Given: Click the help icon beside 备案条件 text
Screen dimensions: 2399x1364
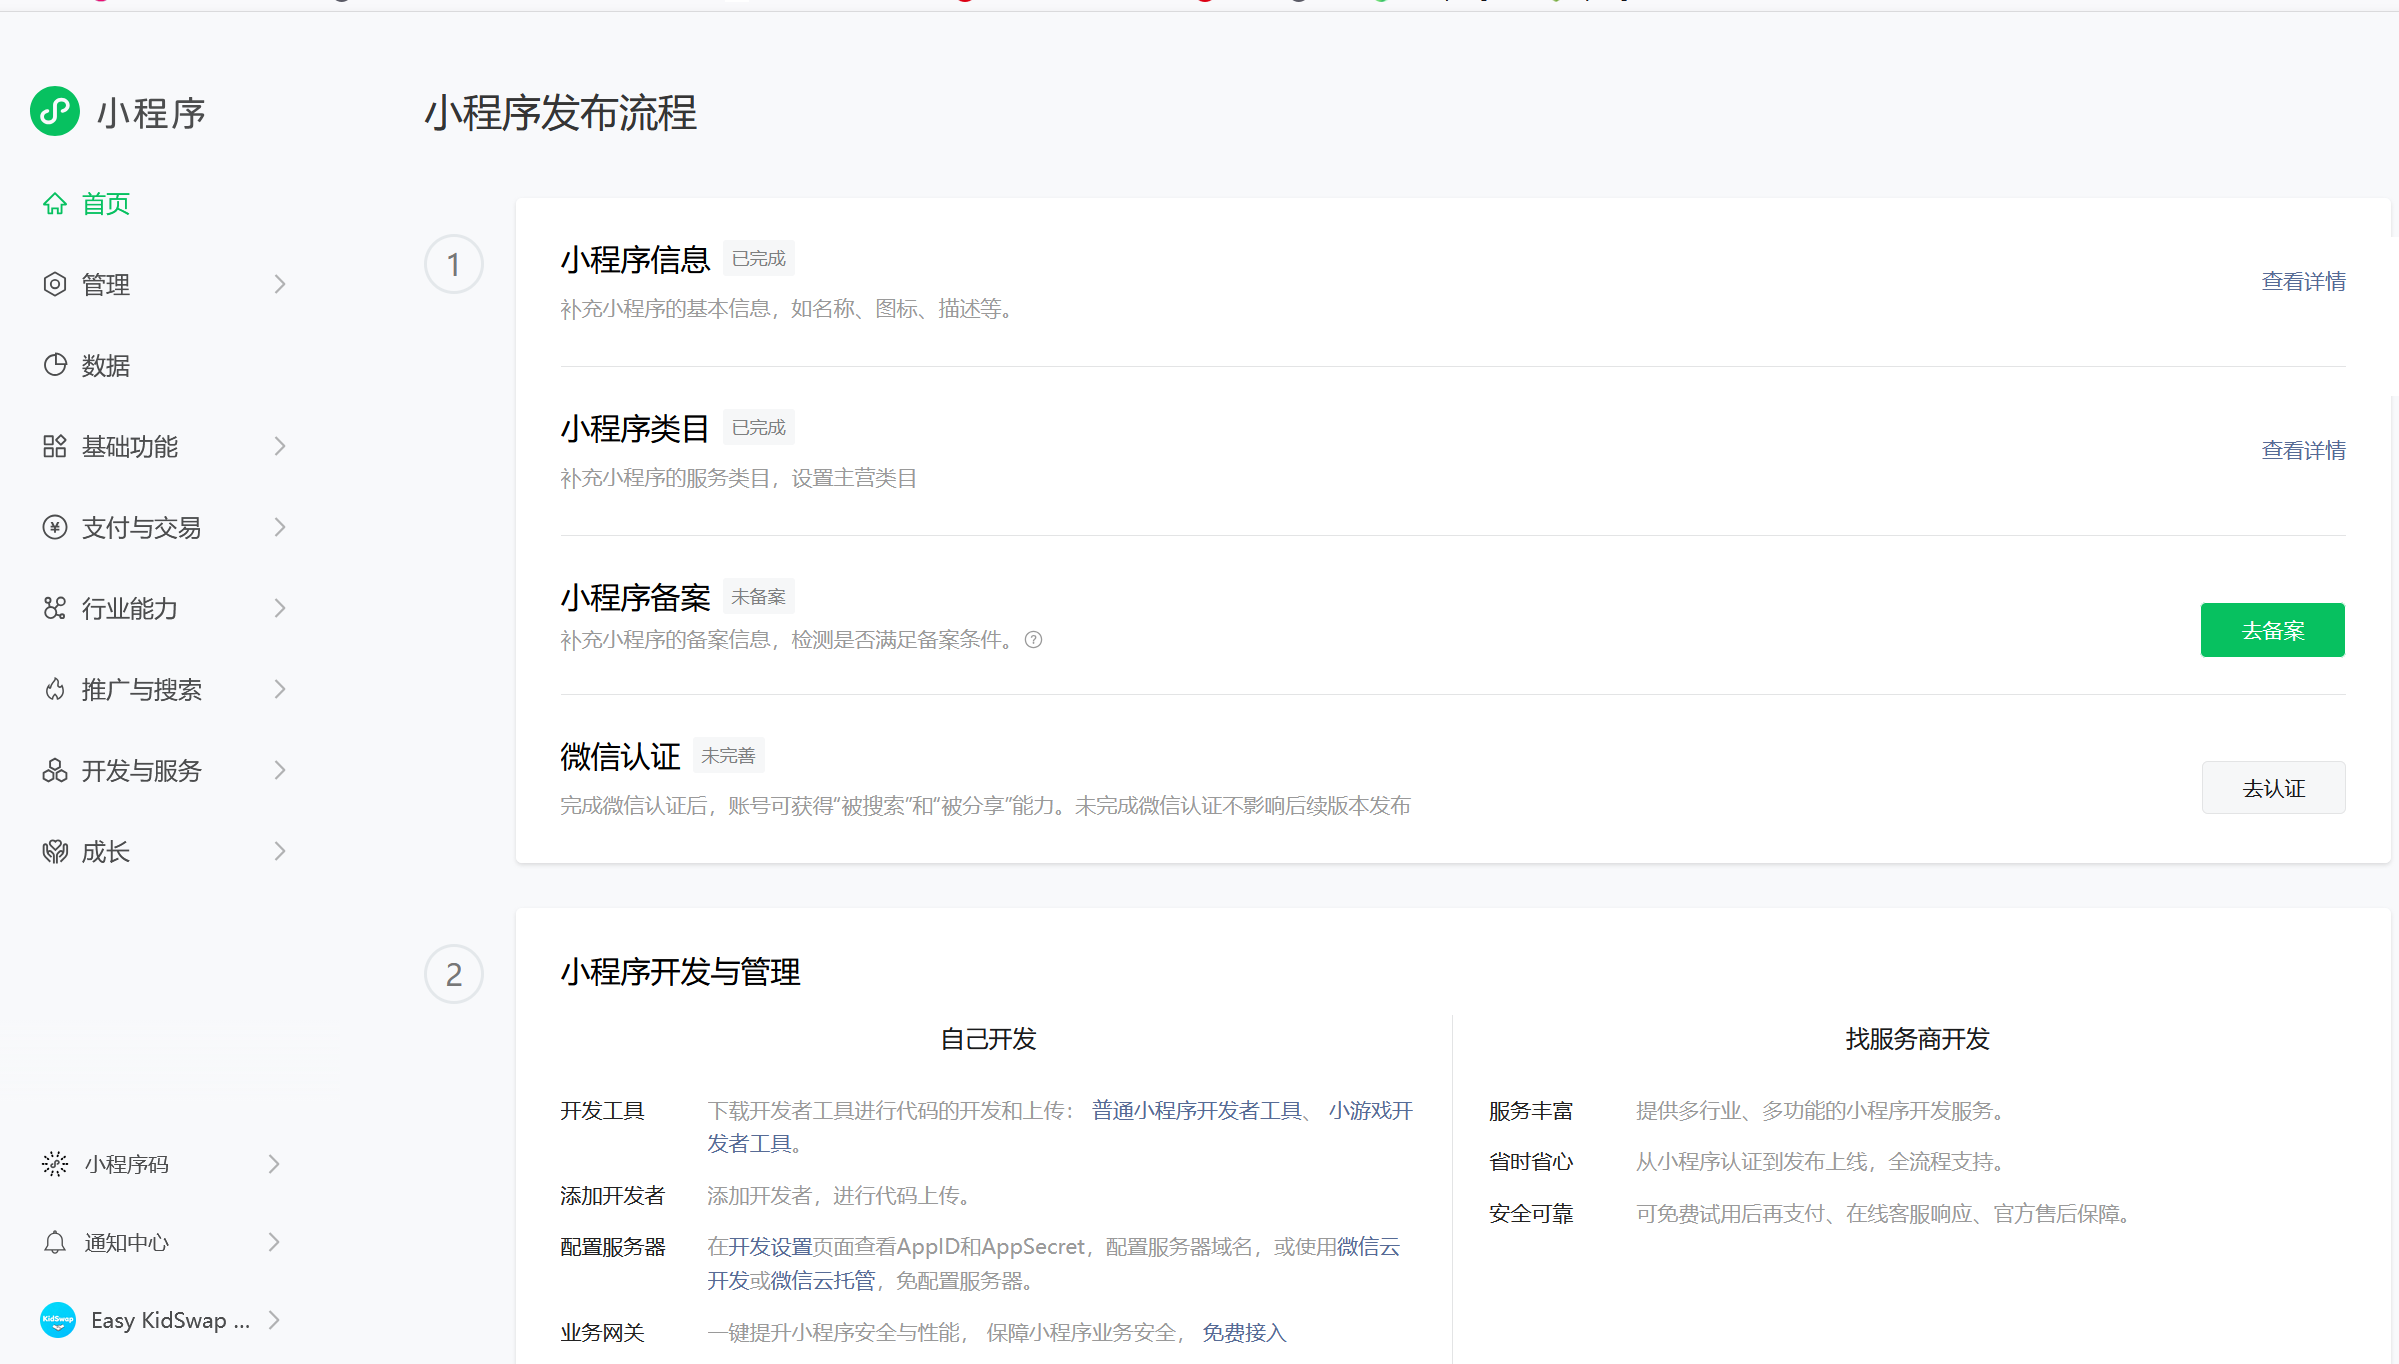Looking at the screenshot, I should 1034,640.
